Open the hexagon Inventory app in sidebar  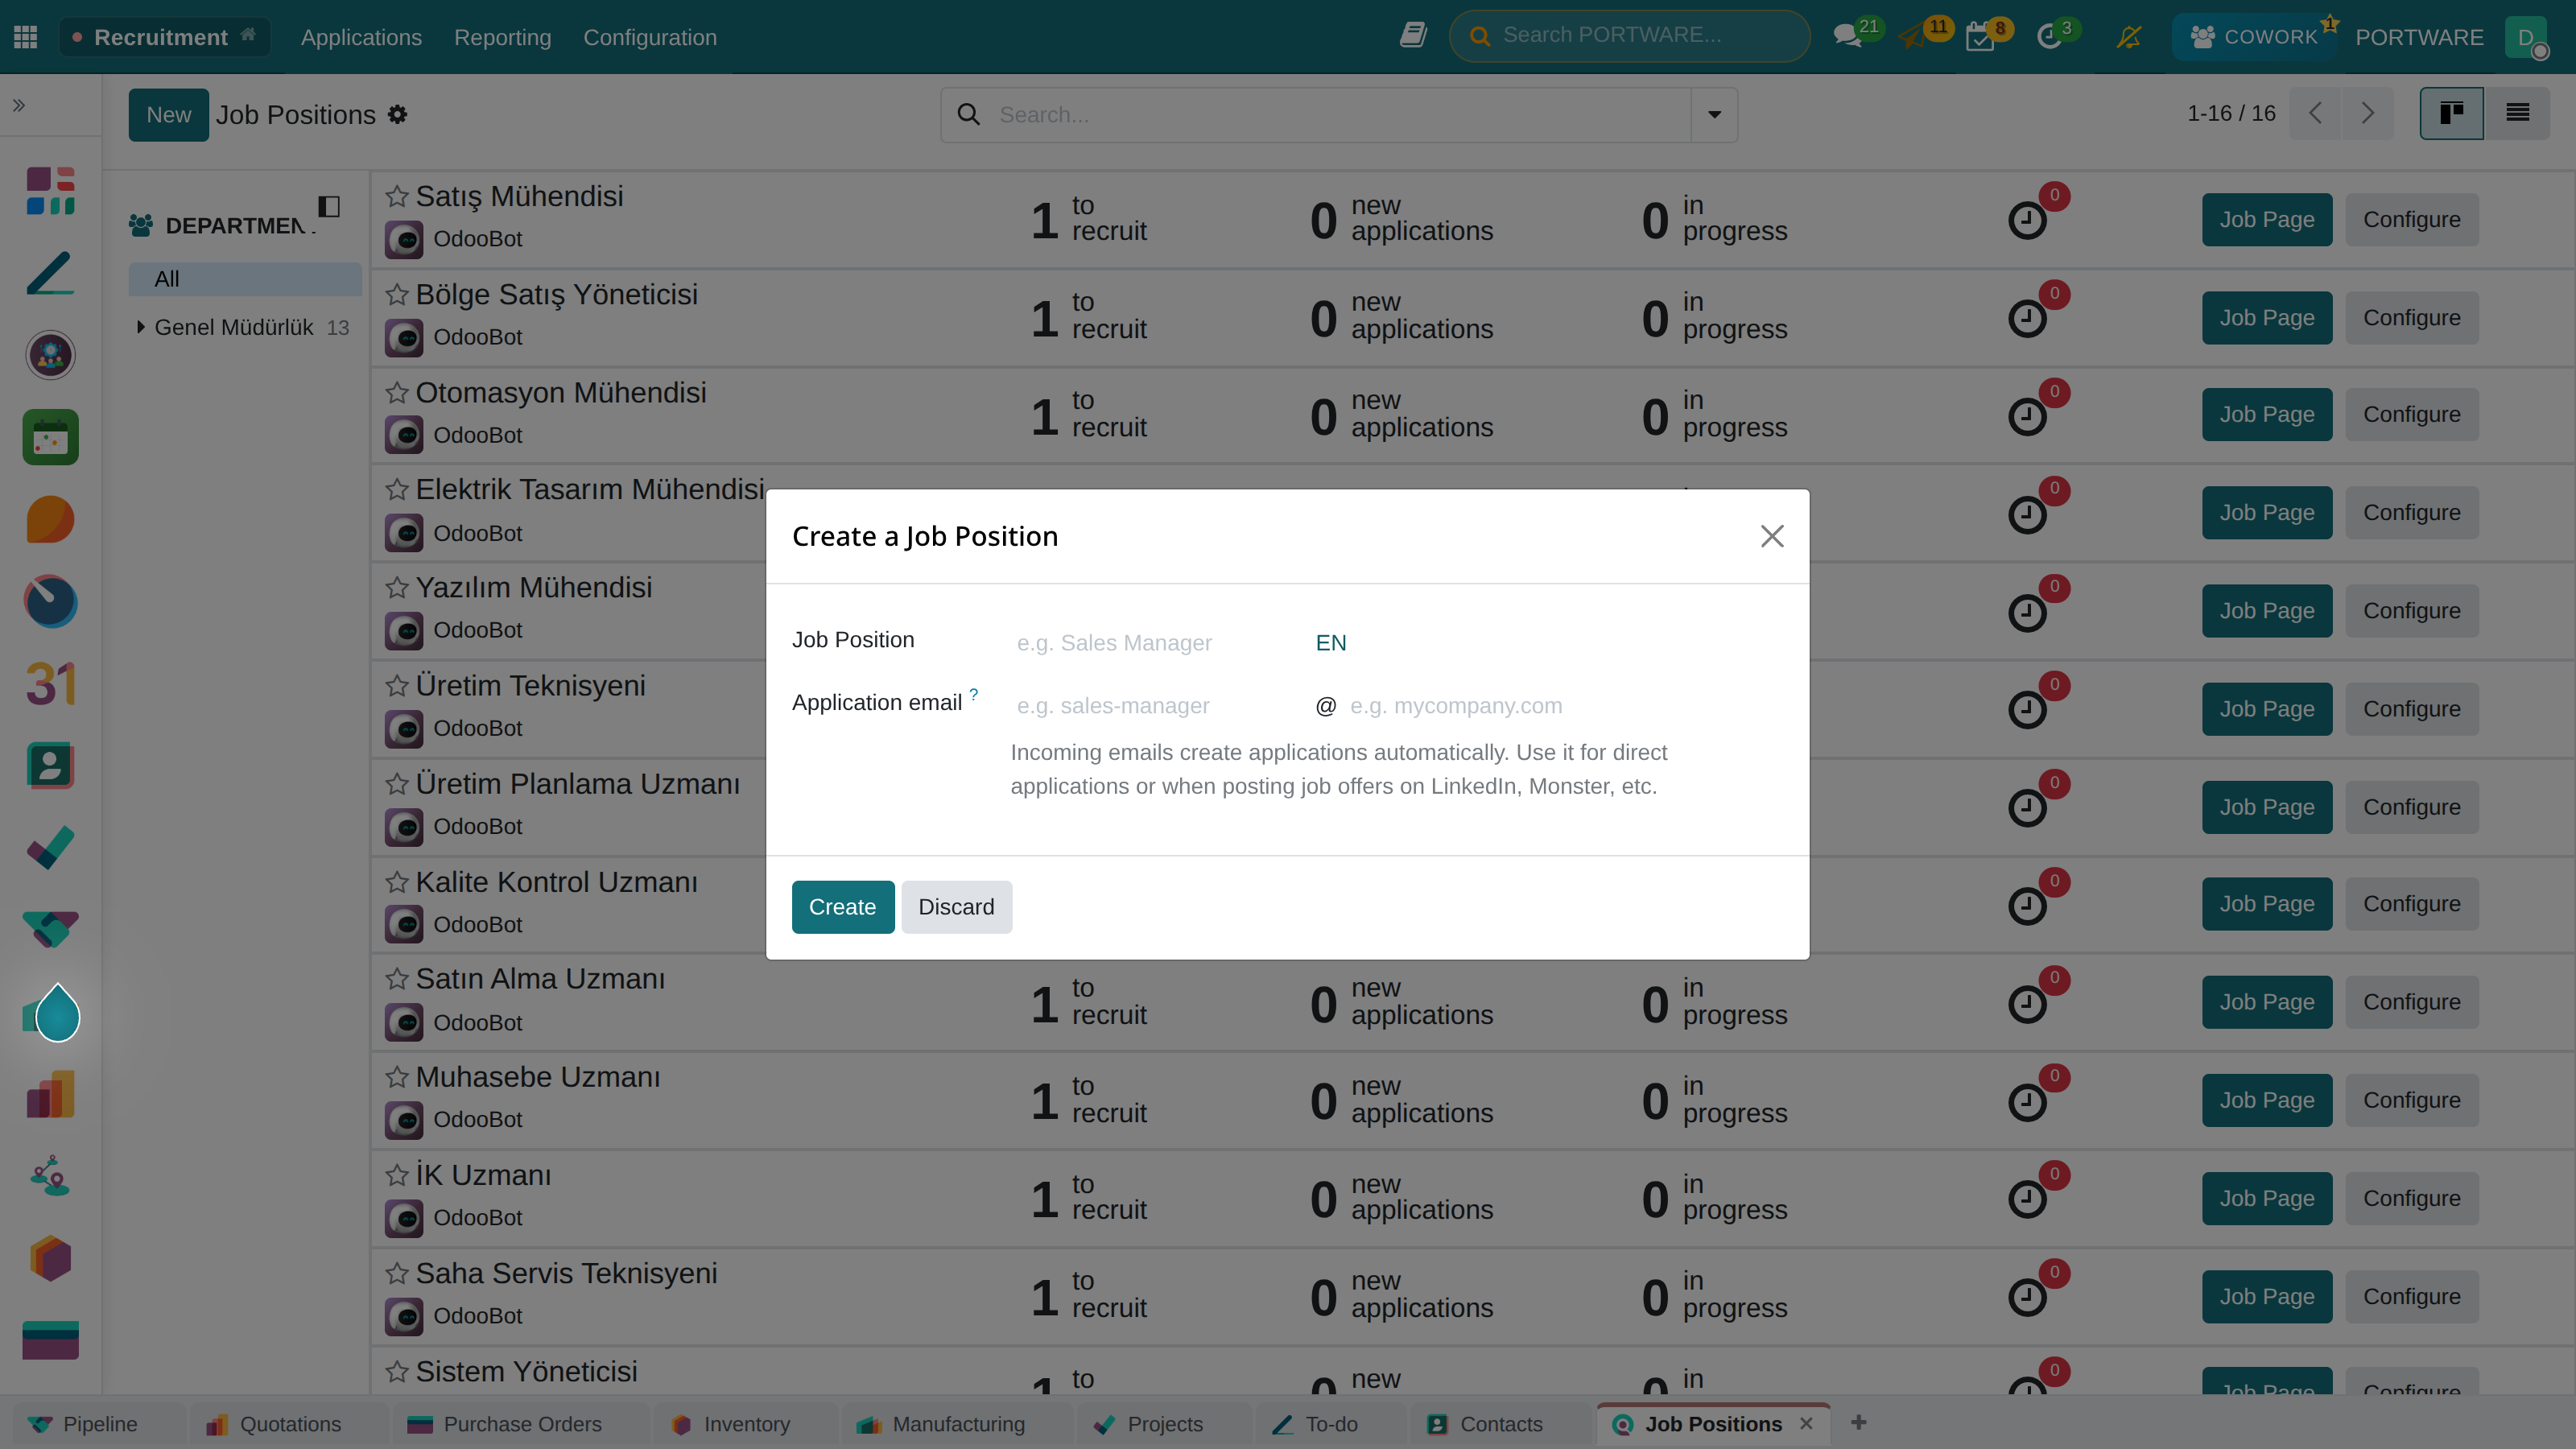point(50,1258)
